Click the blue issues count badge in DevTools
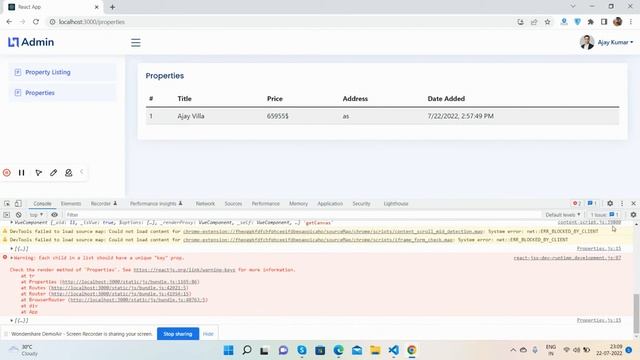Viewport: 640px width, 360px height. click(x=592, y=203)
